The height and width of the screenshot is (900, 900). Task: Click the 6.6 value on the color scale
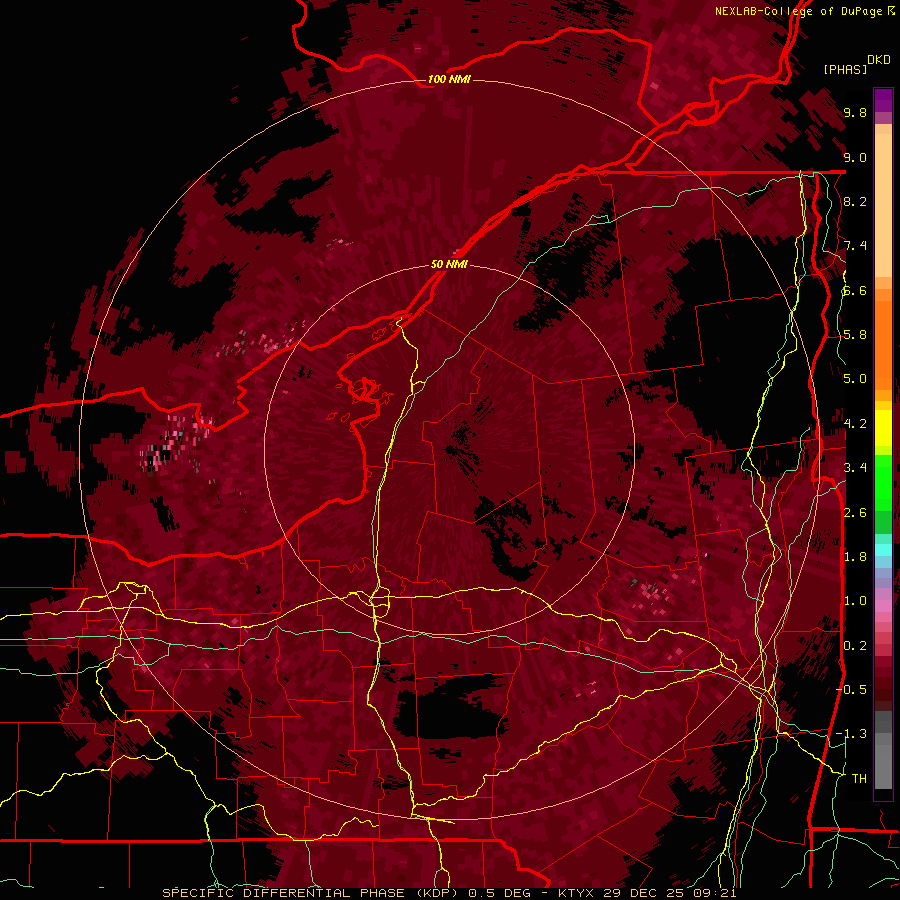click(855, 291)
